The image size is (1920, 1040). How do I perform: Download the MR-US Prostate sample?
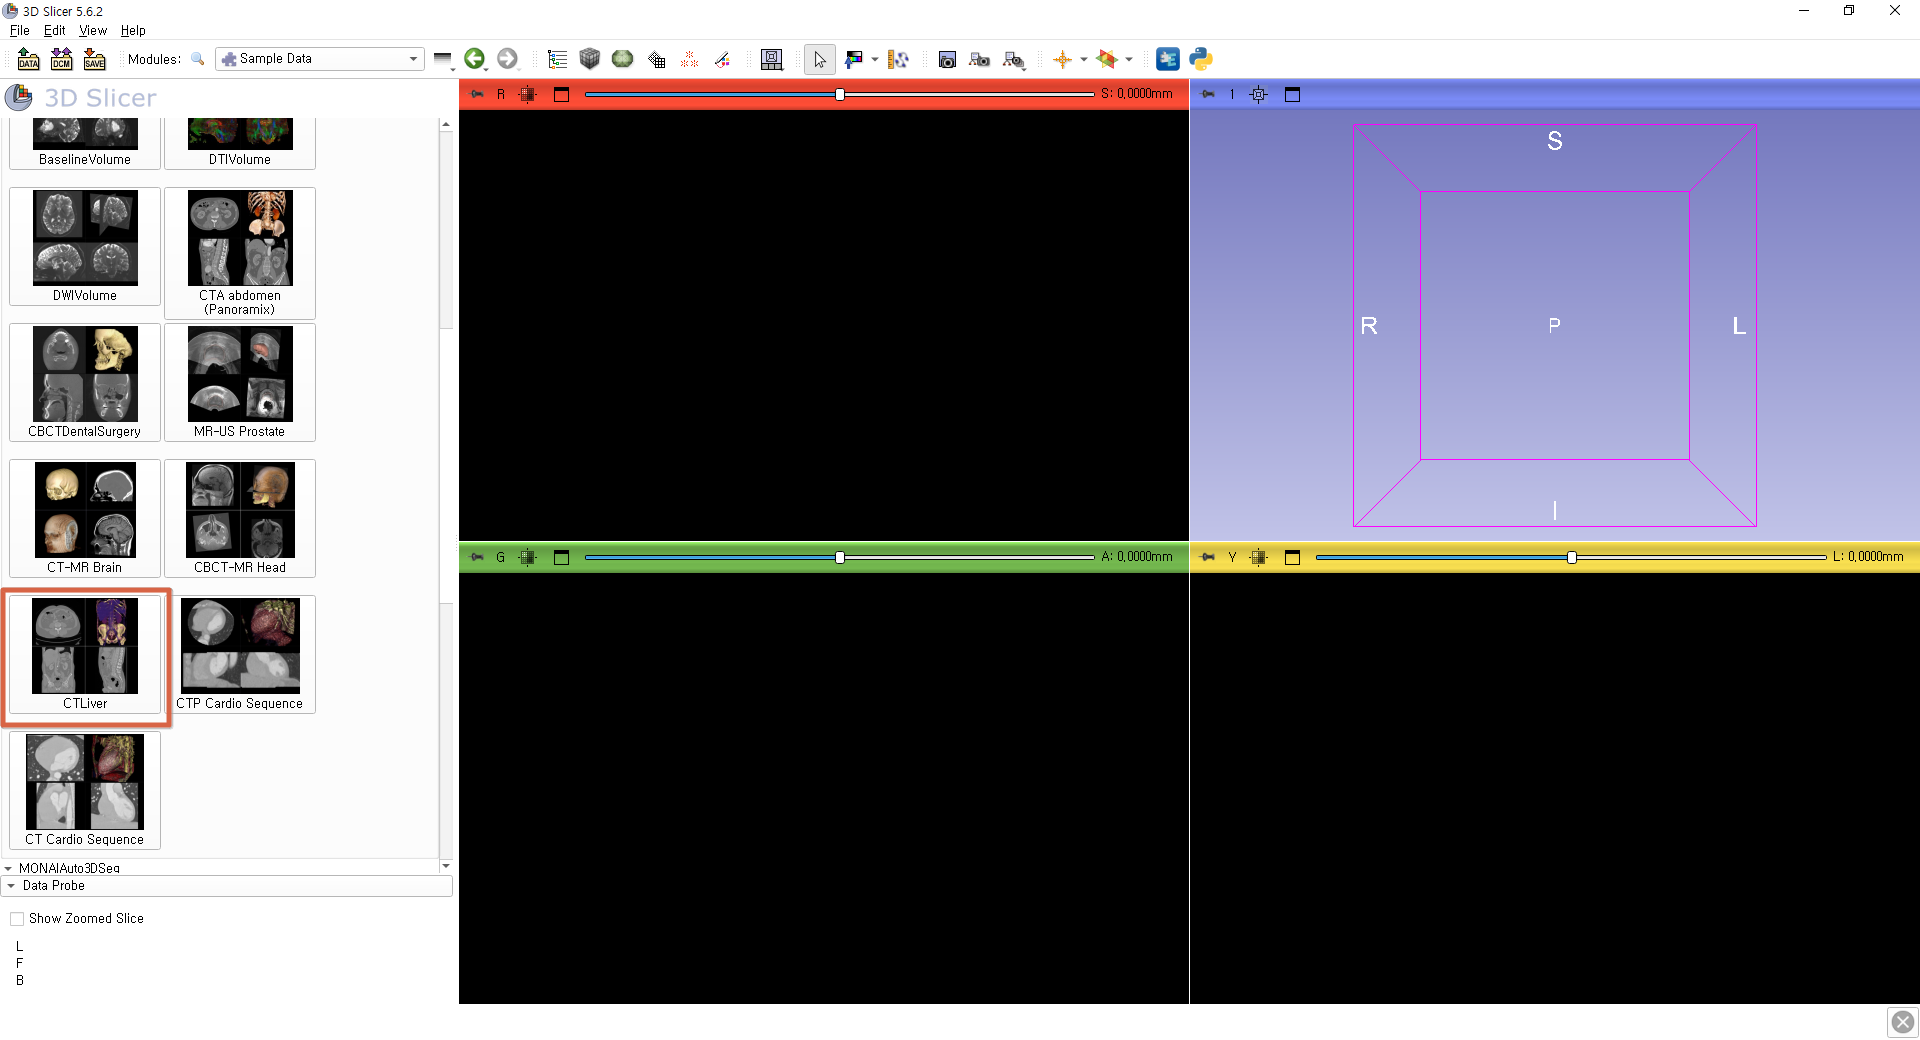pos(240,382)
